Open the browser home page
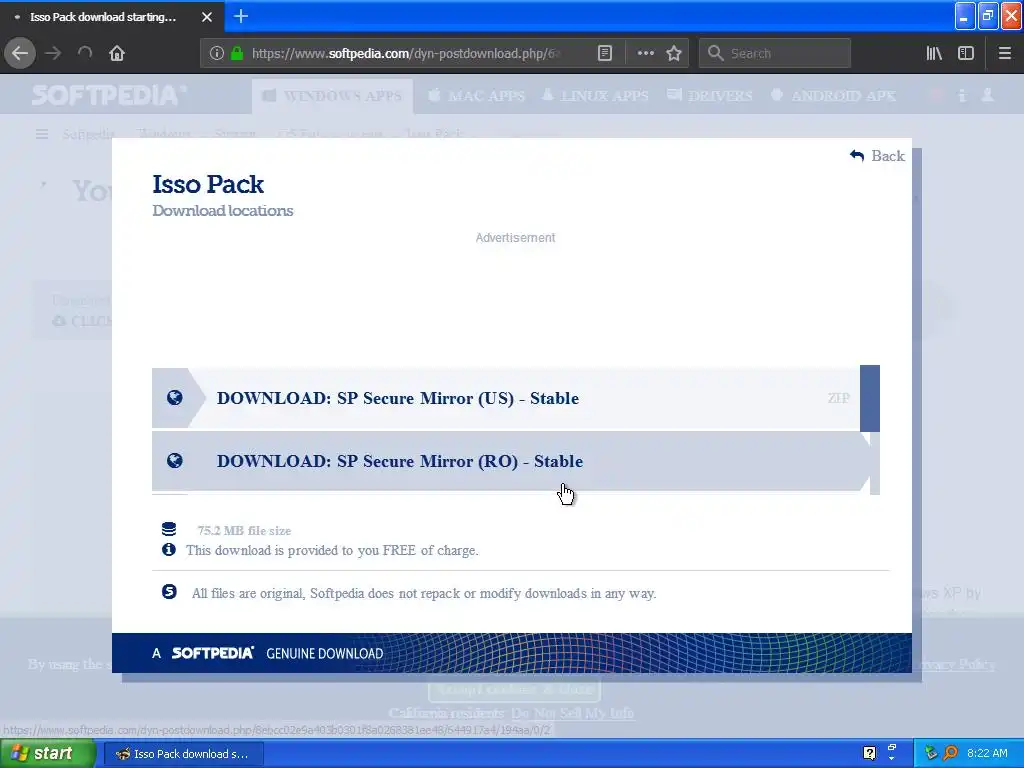The width and height of the screenshot is (1024, 768). [x=117, y=54]
